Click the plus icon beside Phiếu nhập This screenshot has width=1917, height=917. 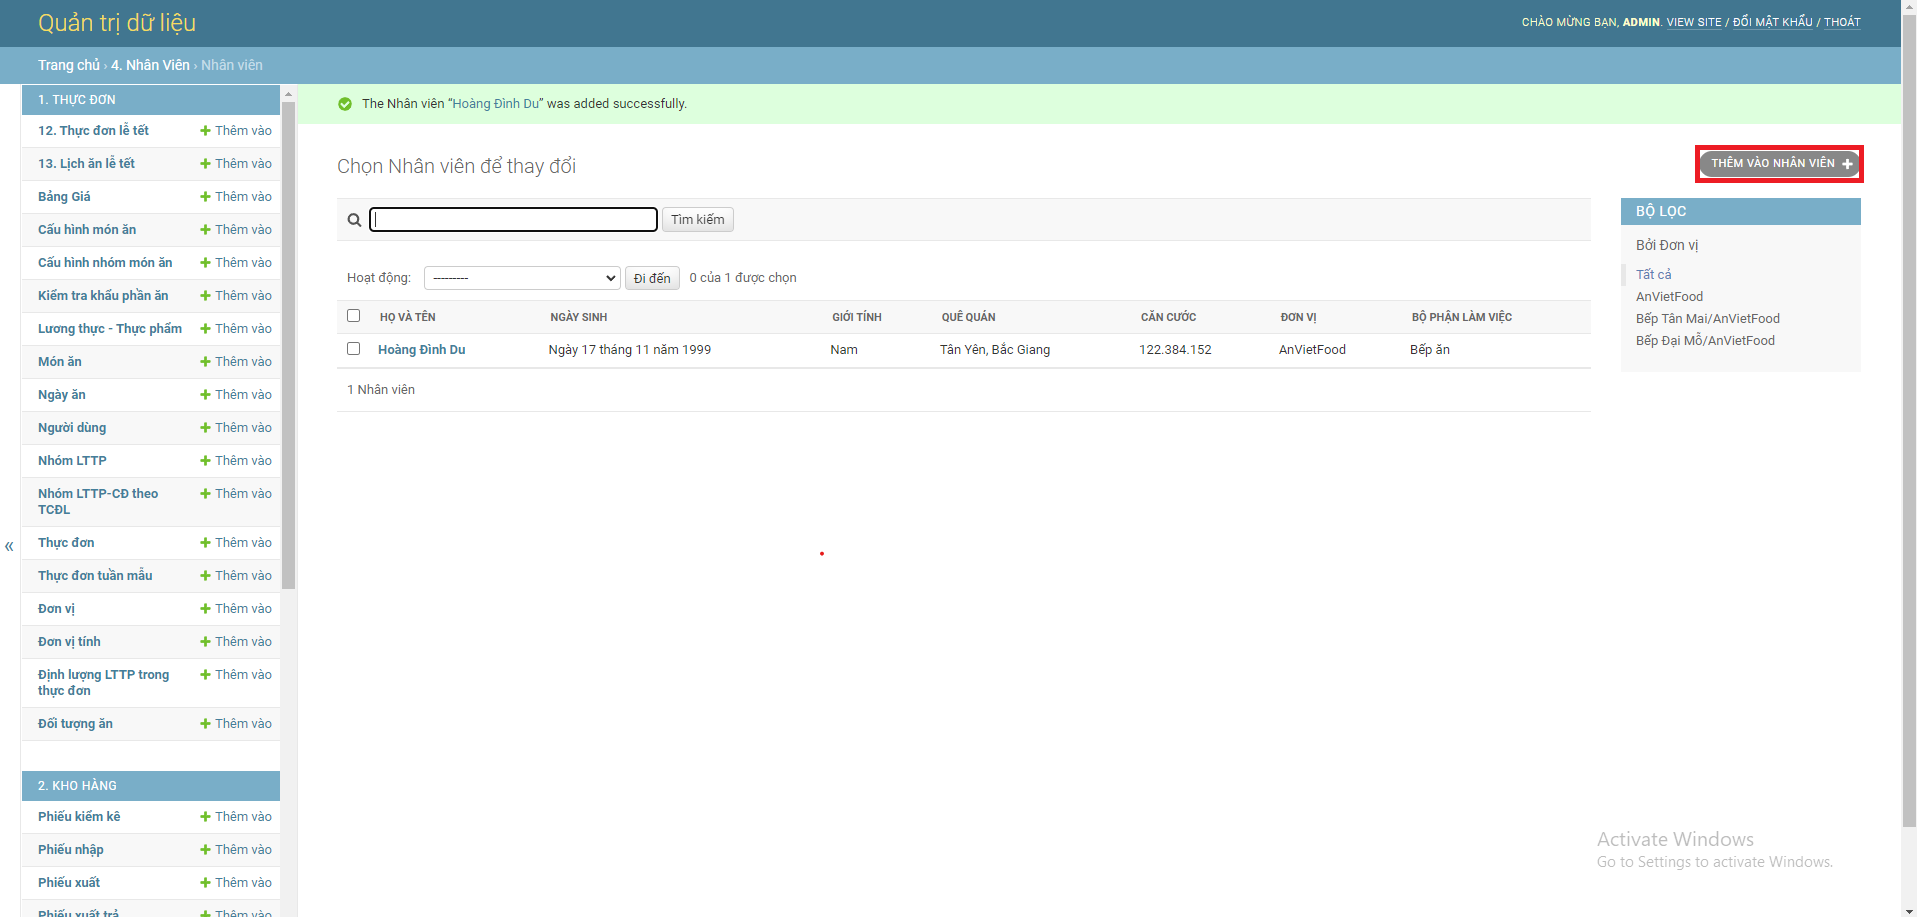[205, 849]
